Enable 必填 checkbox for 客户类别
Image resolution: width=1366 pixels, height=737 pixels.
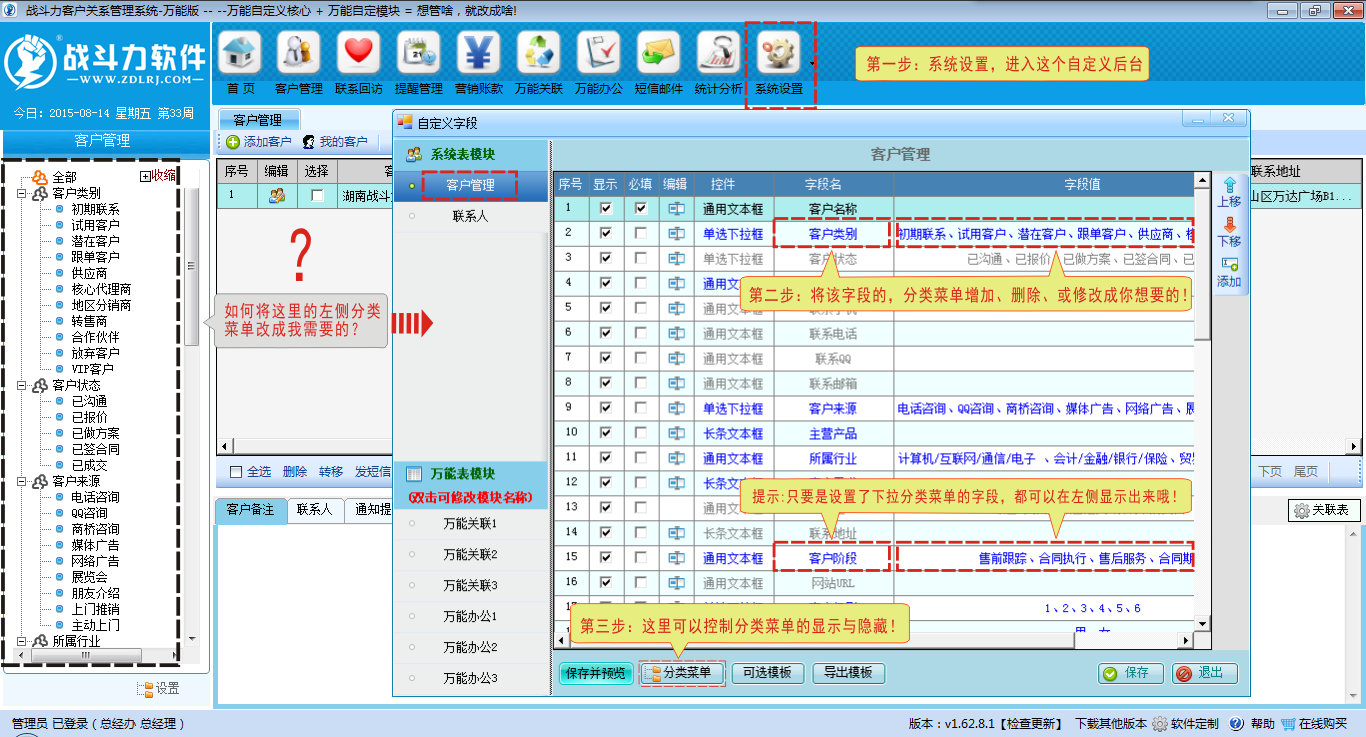[641, 234]
